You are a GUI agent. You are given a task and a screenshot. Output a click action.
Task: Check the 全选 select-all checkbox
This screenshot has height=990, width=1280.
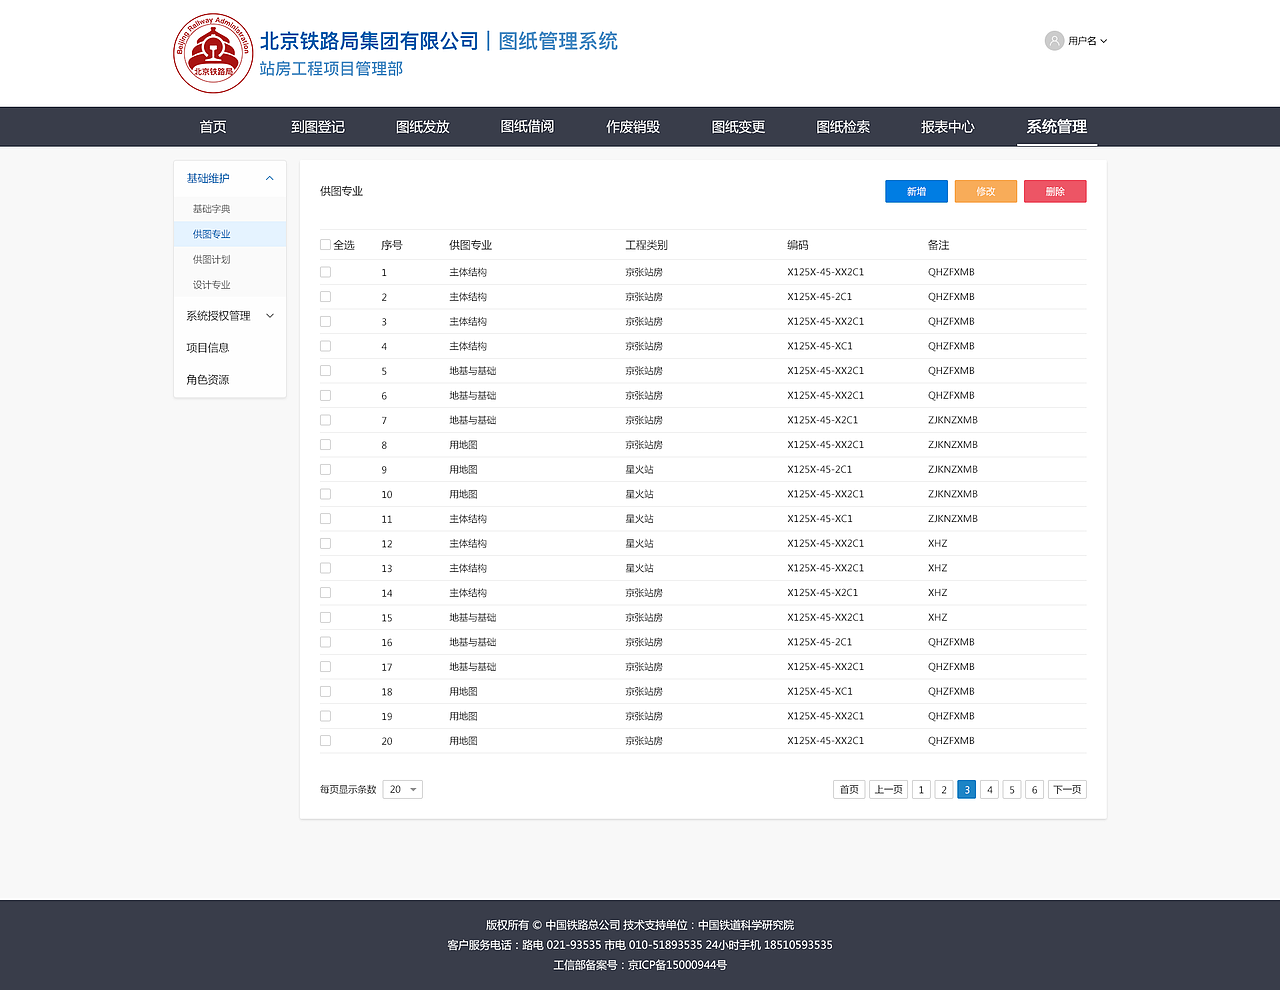point(324,244)
